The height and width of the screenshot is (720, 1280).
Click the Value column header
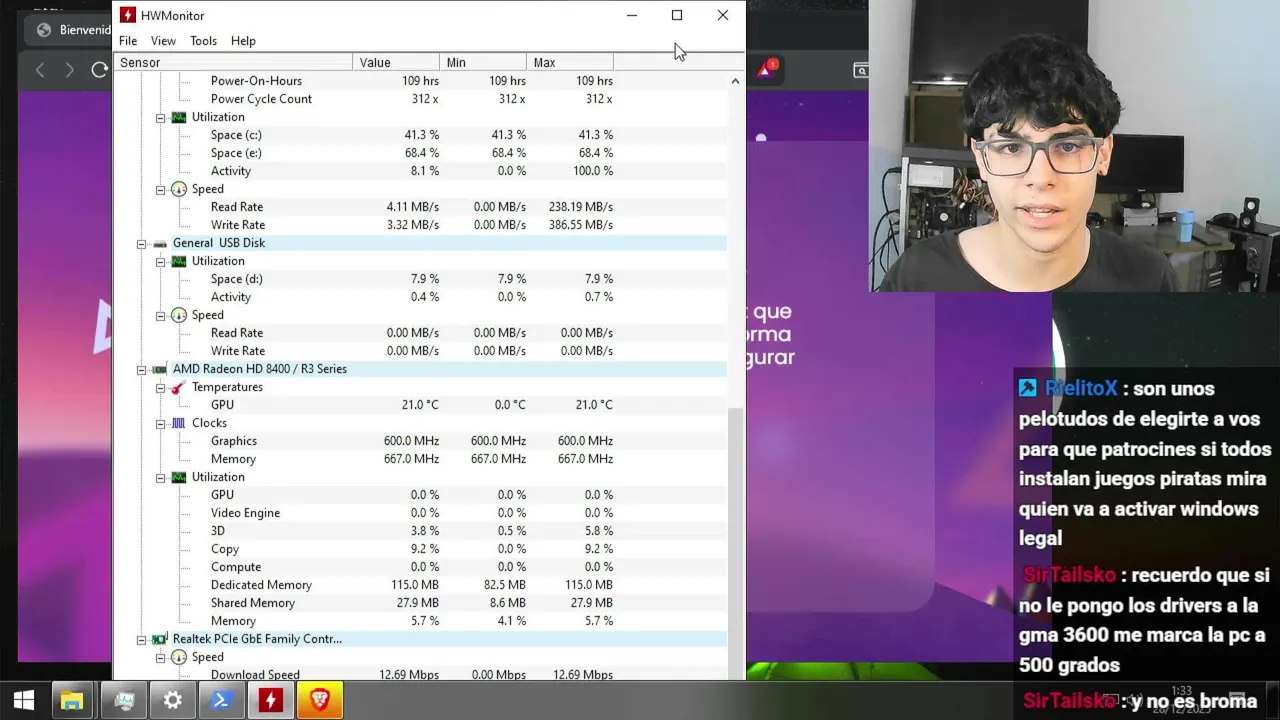(396, 62)
